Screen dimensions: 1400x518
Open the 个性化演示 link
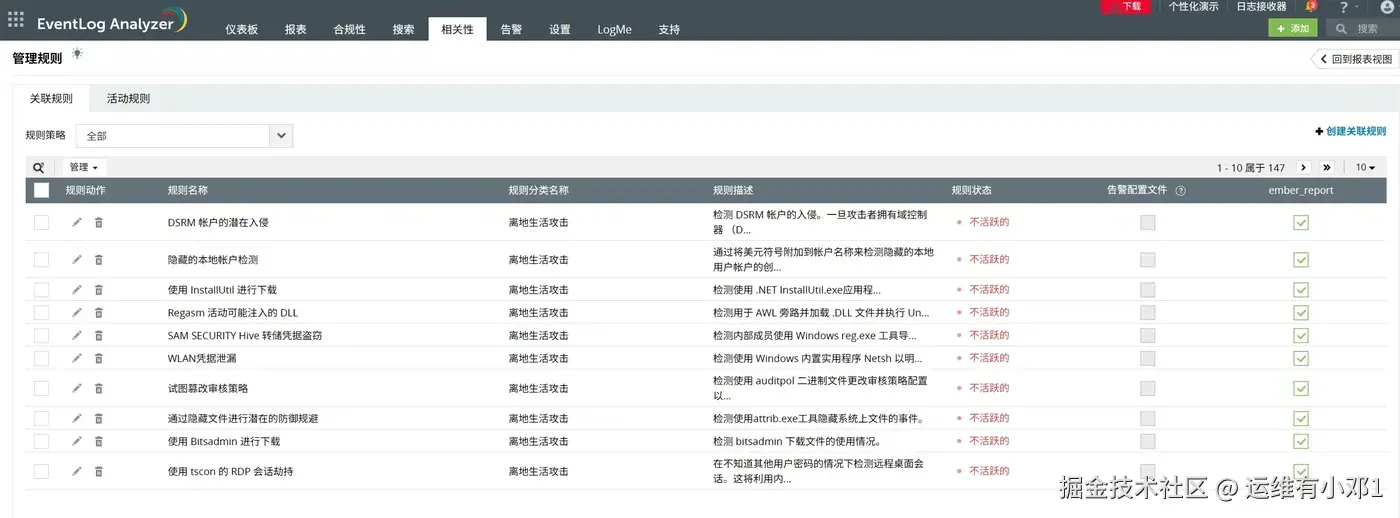(1194, 6)
